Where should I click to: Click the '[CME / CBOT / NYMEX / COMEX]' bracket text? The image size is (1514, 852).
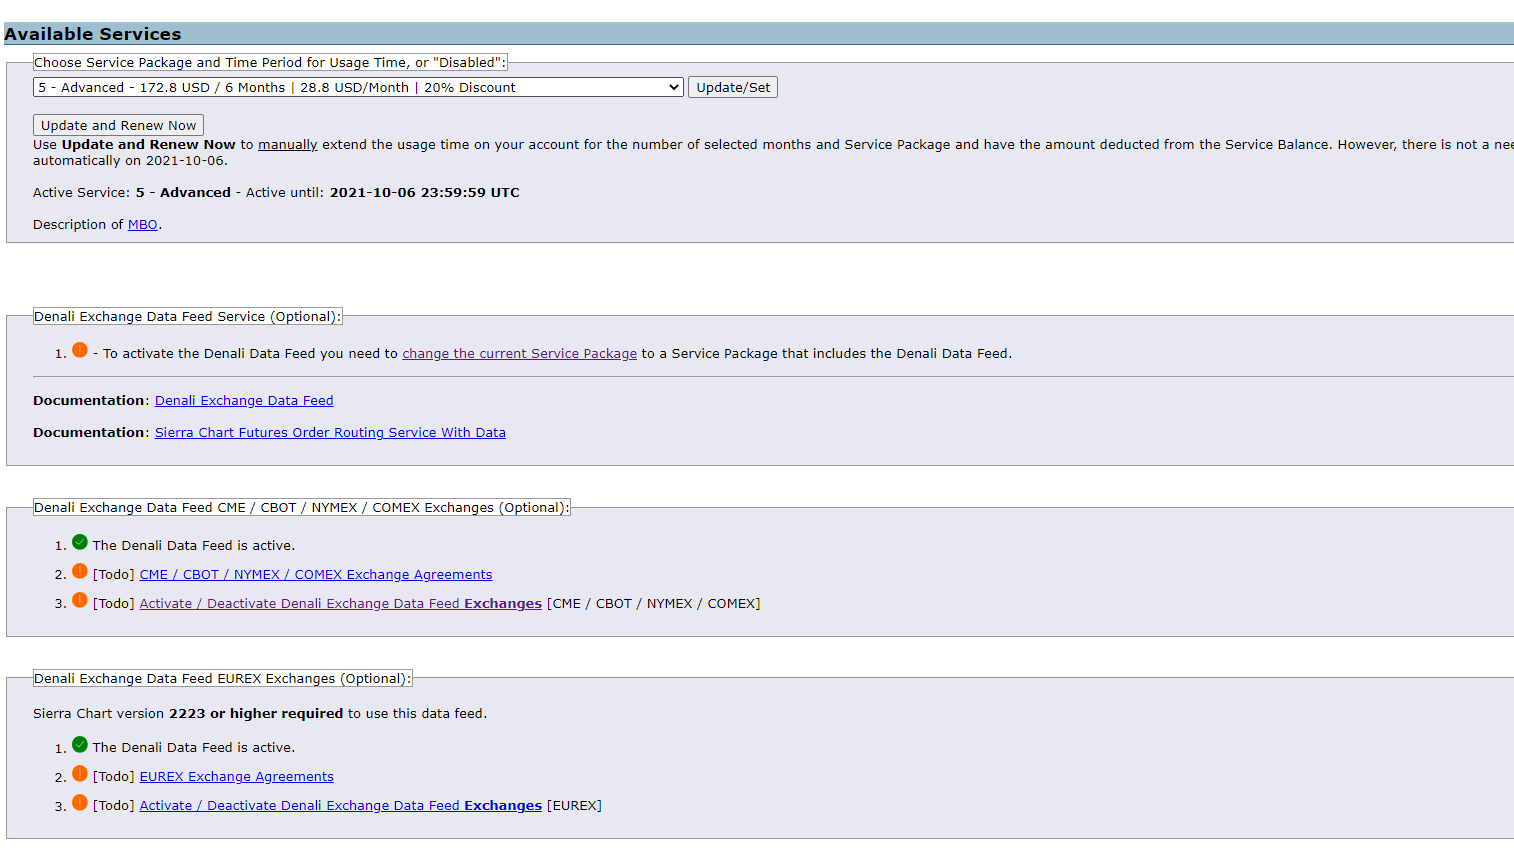click(654, 604)
